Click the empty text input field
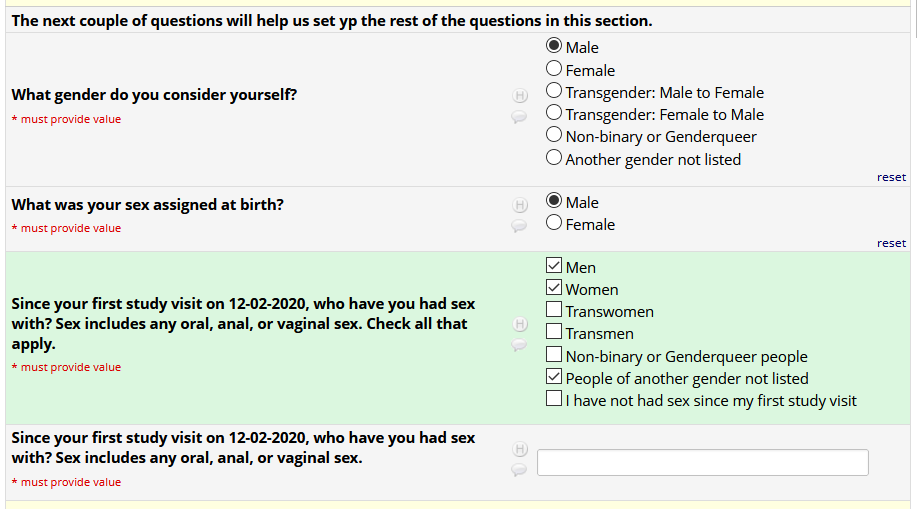 coord(702,462)
